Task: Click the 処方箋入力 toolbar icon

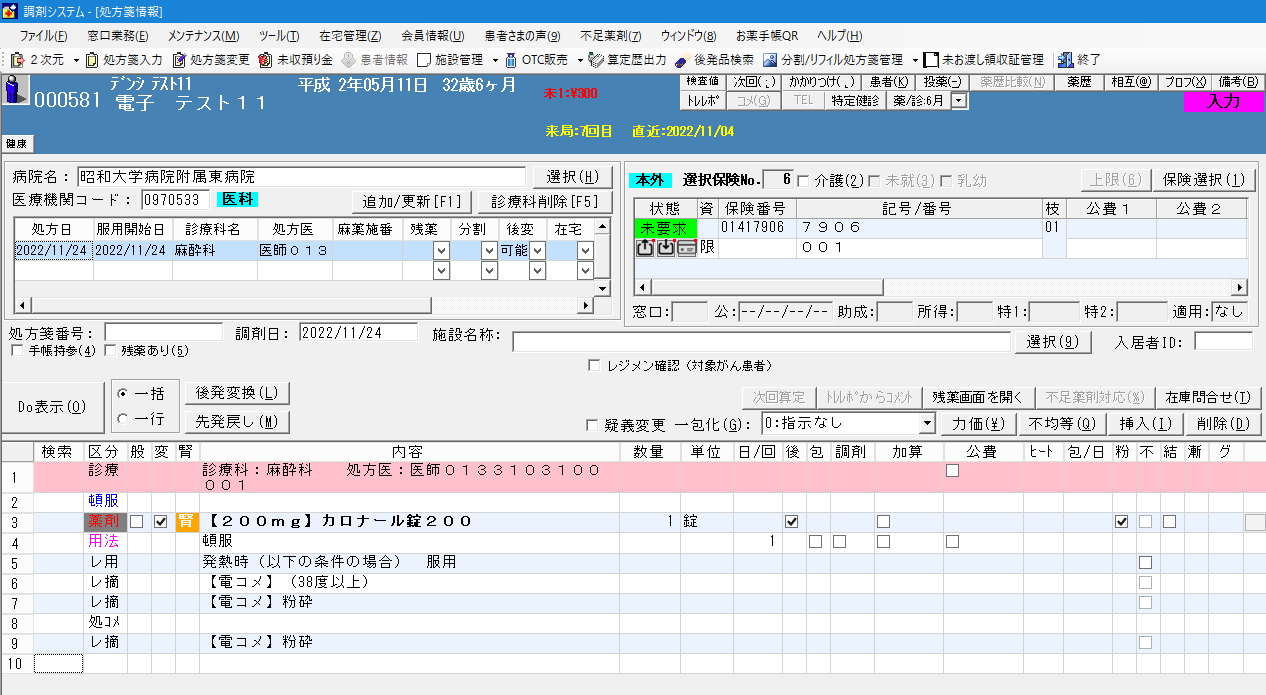Action: tap(93, 60)
